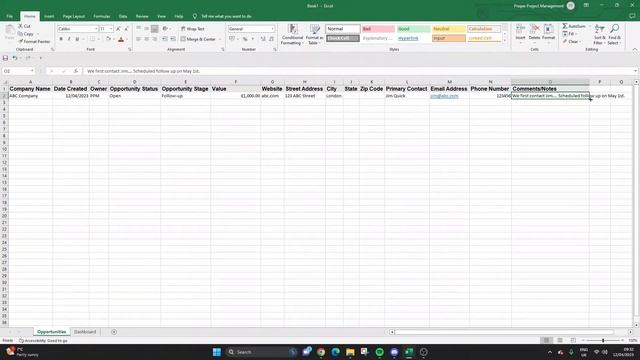640x360 pixels.
Task: Click the Decrease Decimal icon
Action: tap(271, 39)
